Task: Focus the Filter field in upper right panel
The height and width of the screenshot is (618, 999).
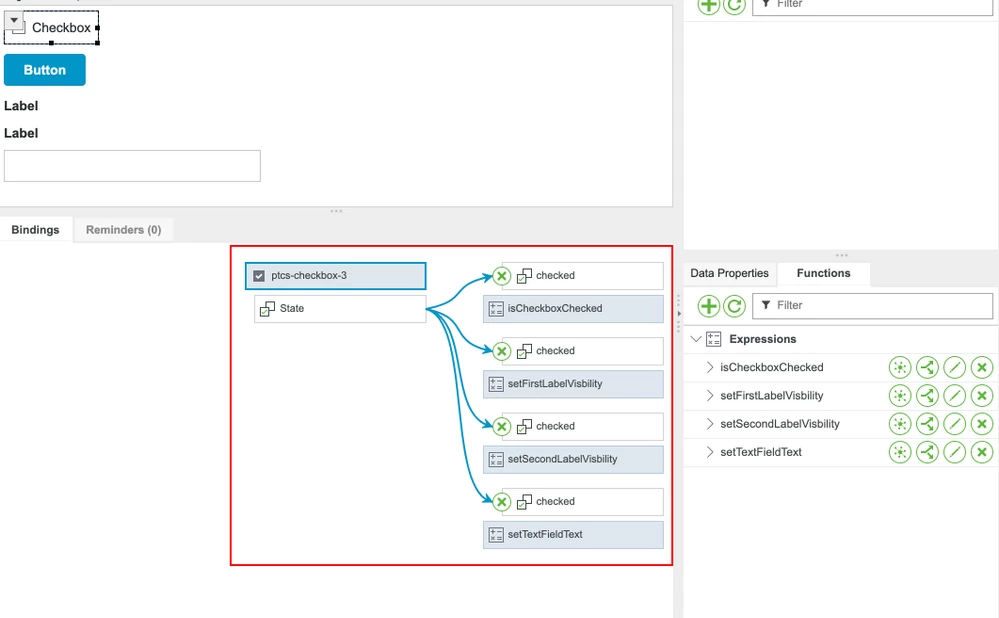Action: [873, 6]
